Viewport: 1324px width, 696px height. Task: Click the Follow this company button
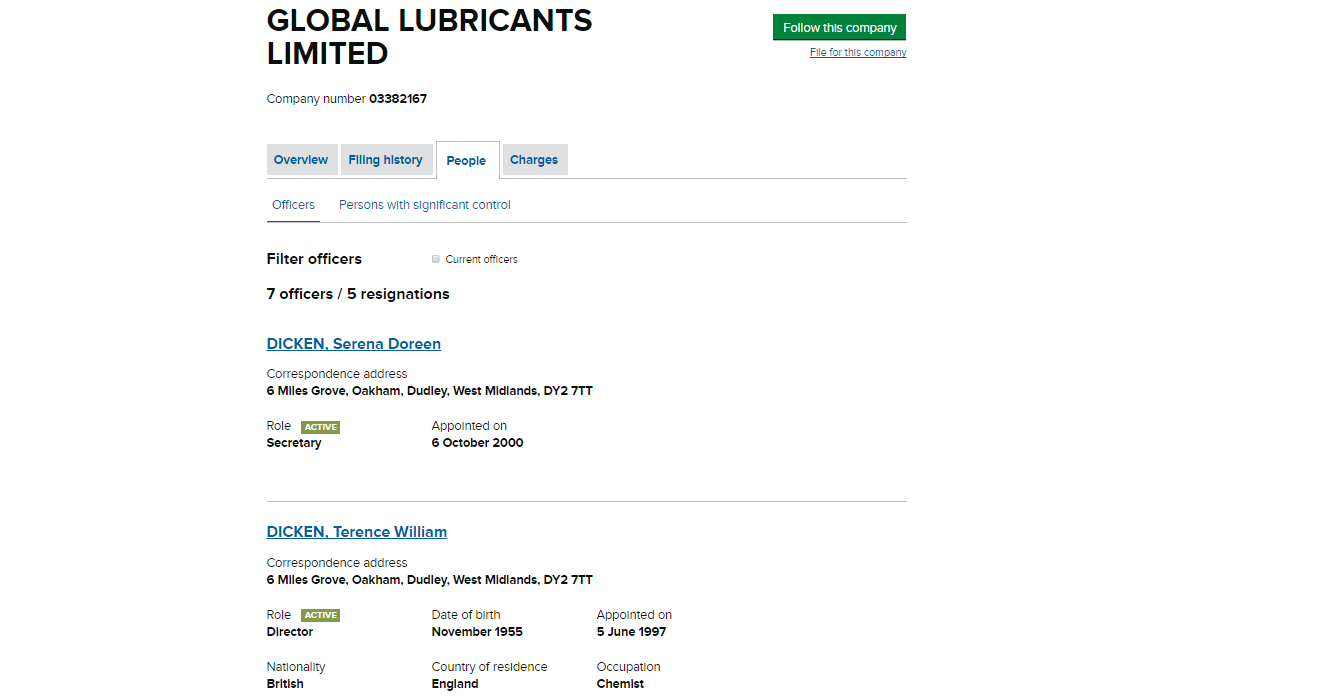(839, 28)
